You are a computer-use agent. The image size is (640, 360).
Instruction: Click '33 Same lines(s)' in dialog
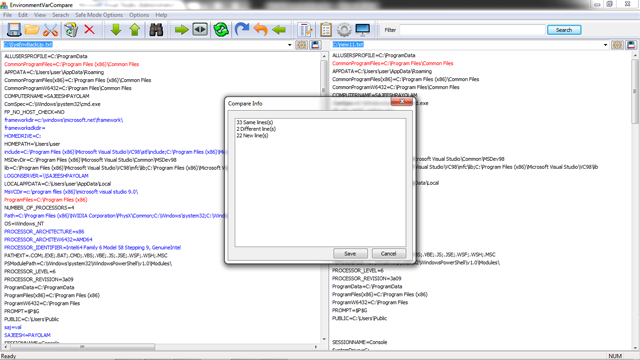coord(255,122)
